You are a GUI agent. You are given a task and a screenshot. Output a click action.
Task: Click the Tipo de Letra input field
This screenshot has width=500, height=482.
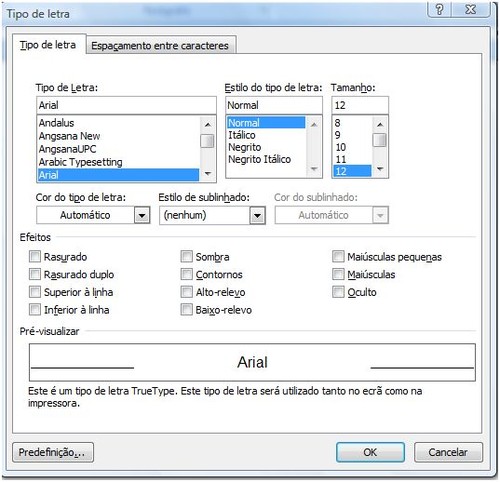[x=126, y=105]
